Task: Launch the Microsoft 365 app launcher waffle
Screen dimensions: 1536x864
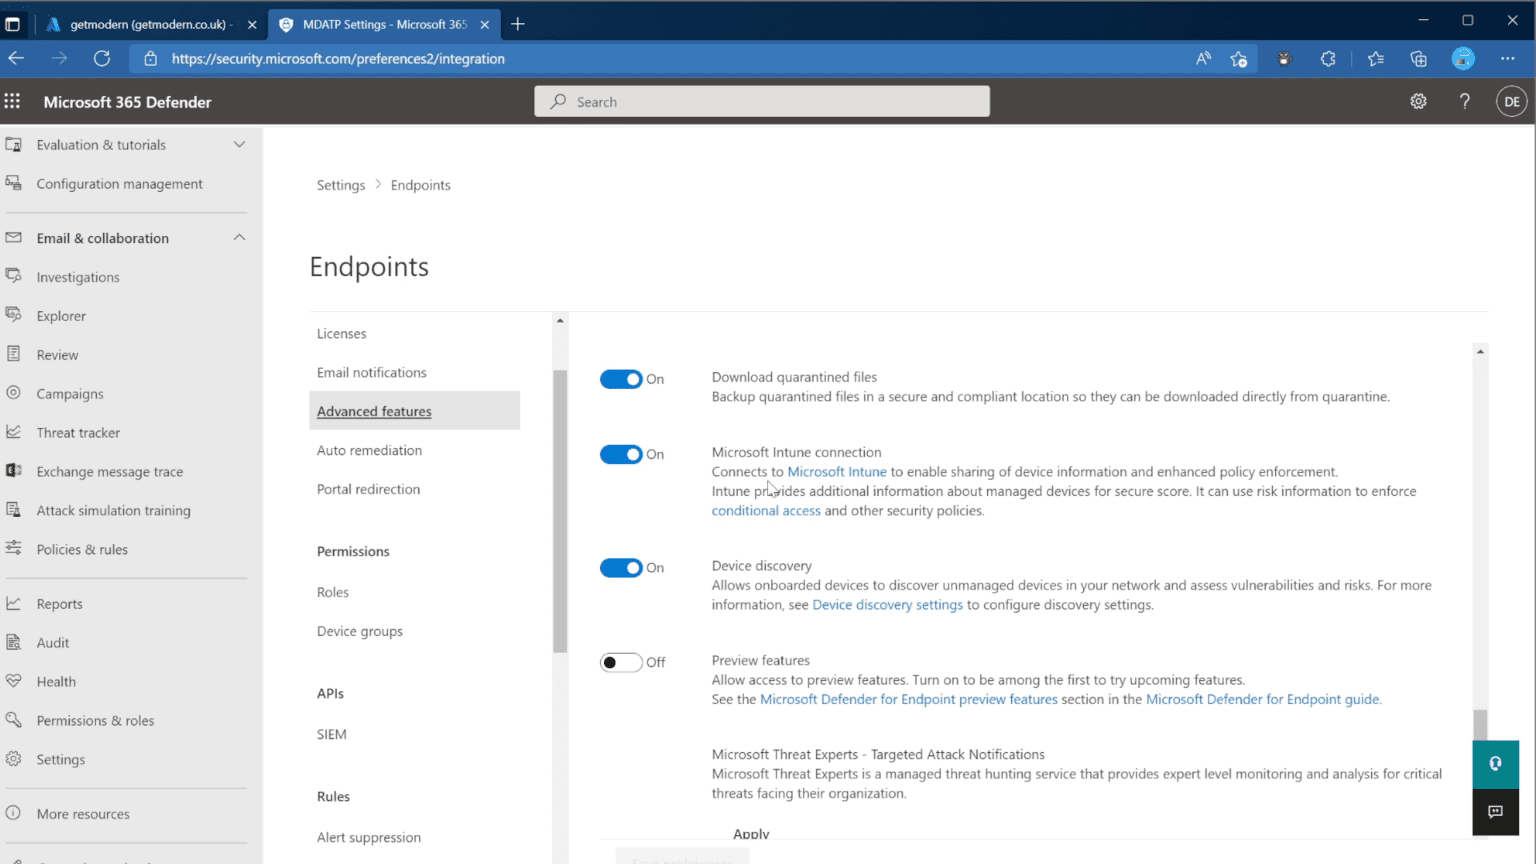Action: point(12,101)
